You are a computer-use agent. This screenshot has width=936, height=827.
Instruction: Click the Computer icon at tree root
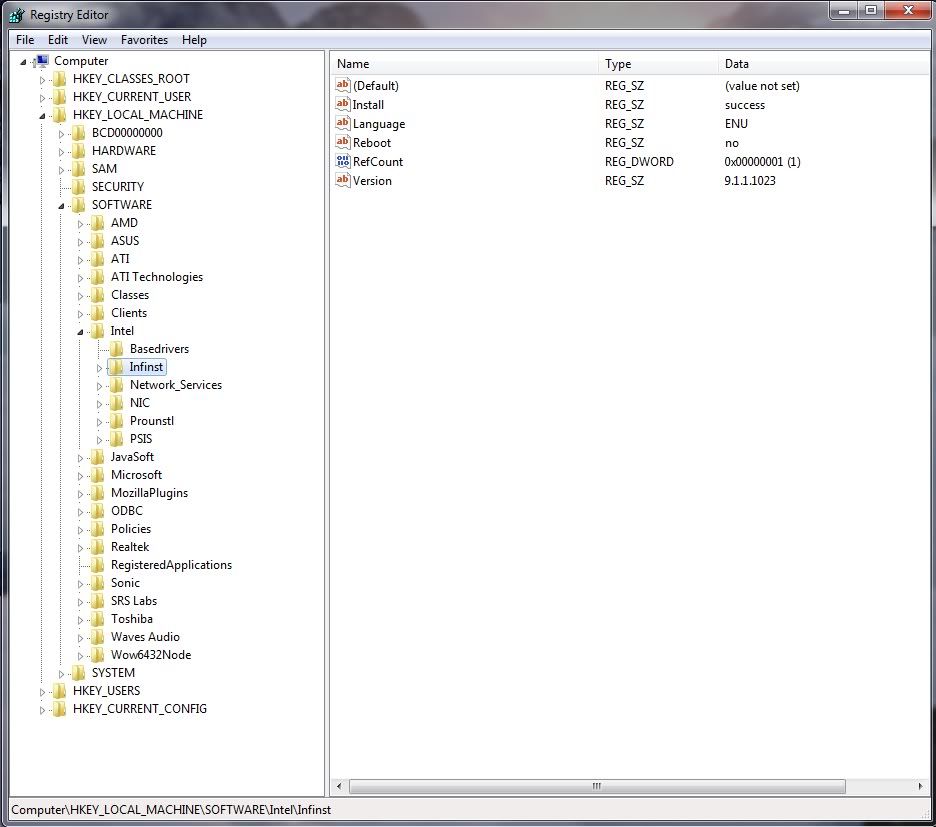(42, 60)
